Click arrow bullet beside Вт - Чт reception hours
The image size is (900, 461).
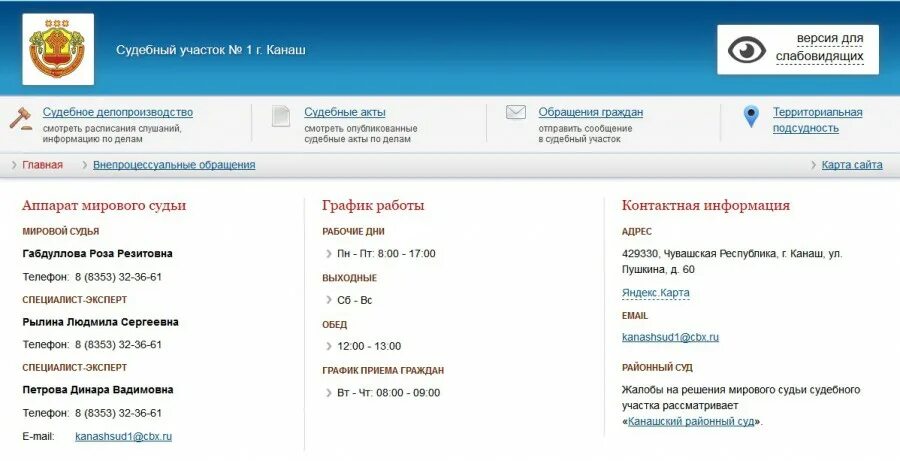(x=329, y=393)
